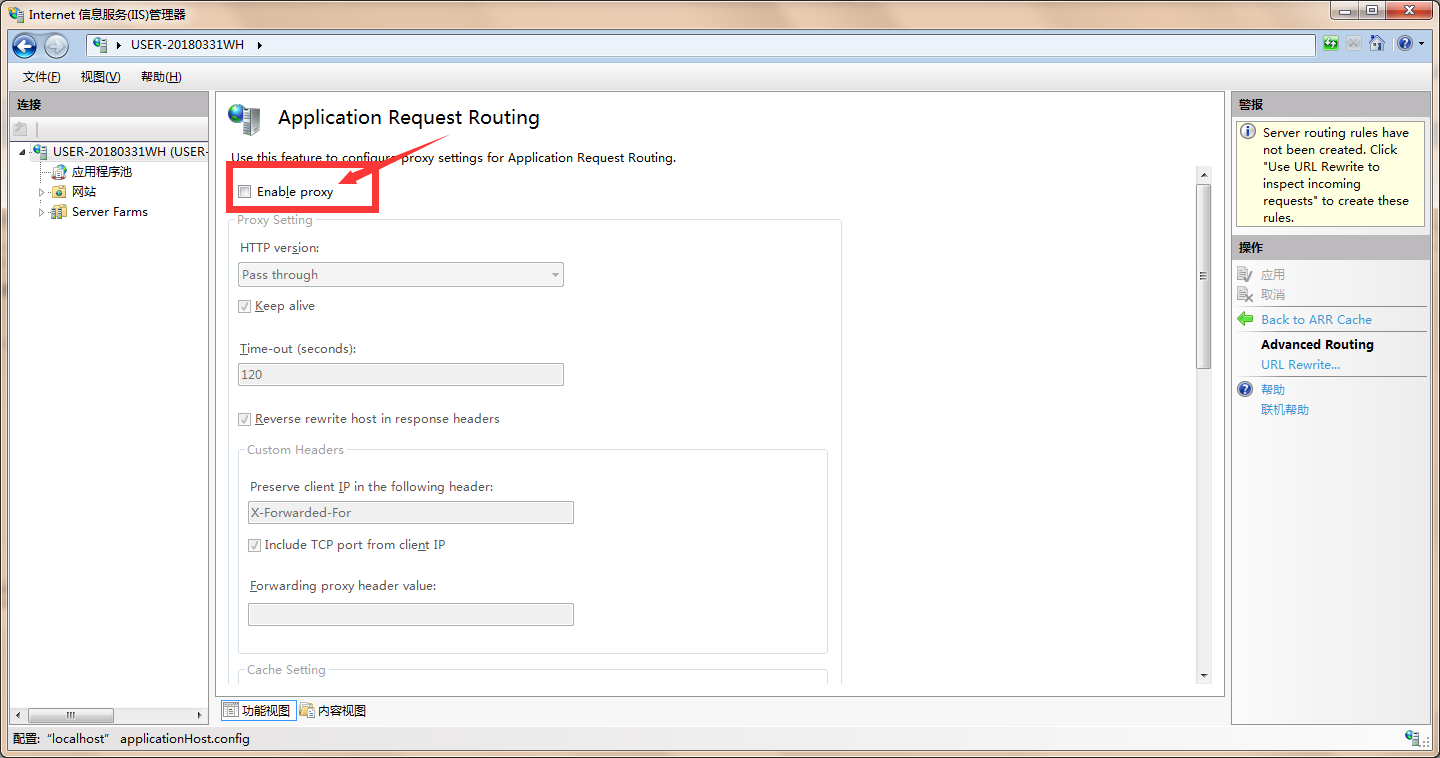Image resolution: width=1440 pixels, height=758 pixels.
Task: Click the 应用 apply icon in actions
Action: tap(1245, 274)
